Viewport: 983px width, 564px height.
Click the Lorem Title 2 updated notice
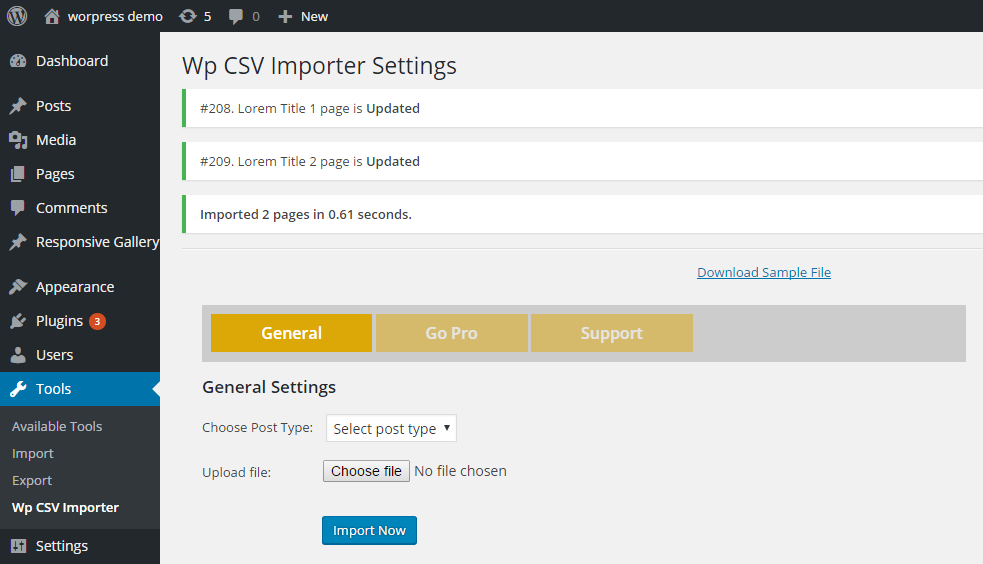click(x=582, y=162)
